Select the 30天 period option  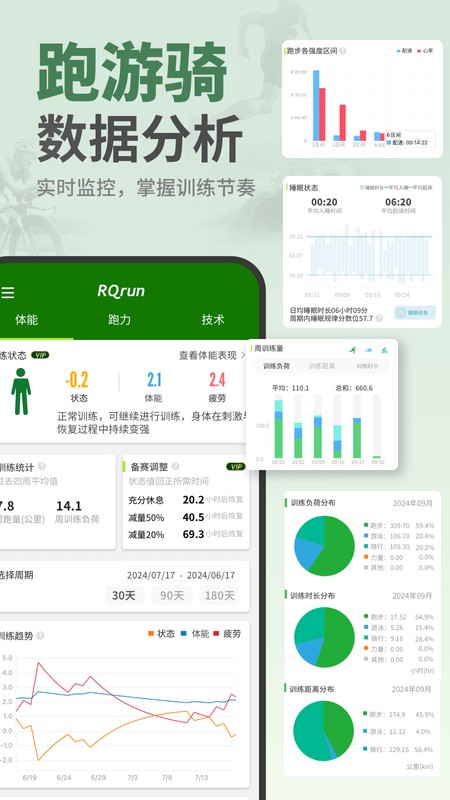tap(124, 595)
